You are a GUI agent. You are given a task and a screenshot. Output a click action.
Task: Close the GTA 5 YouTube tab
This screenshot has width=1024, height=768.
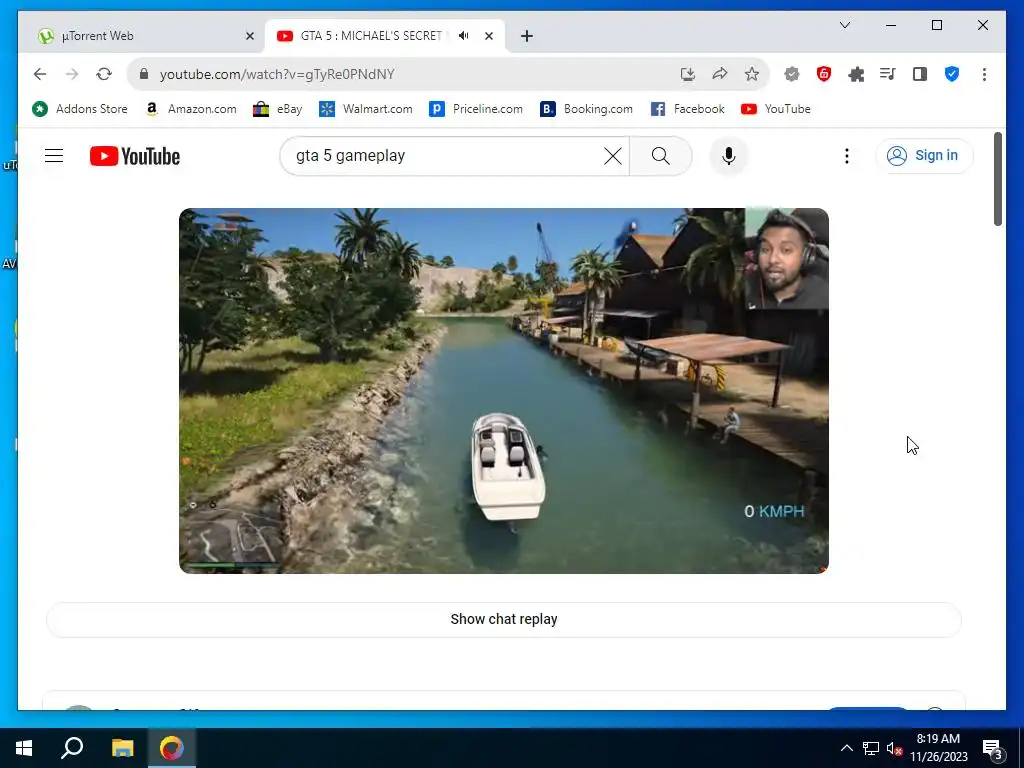point(488,37)
